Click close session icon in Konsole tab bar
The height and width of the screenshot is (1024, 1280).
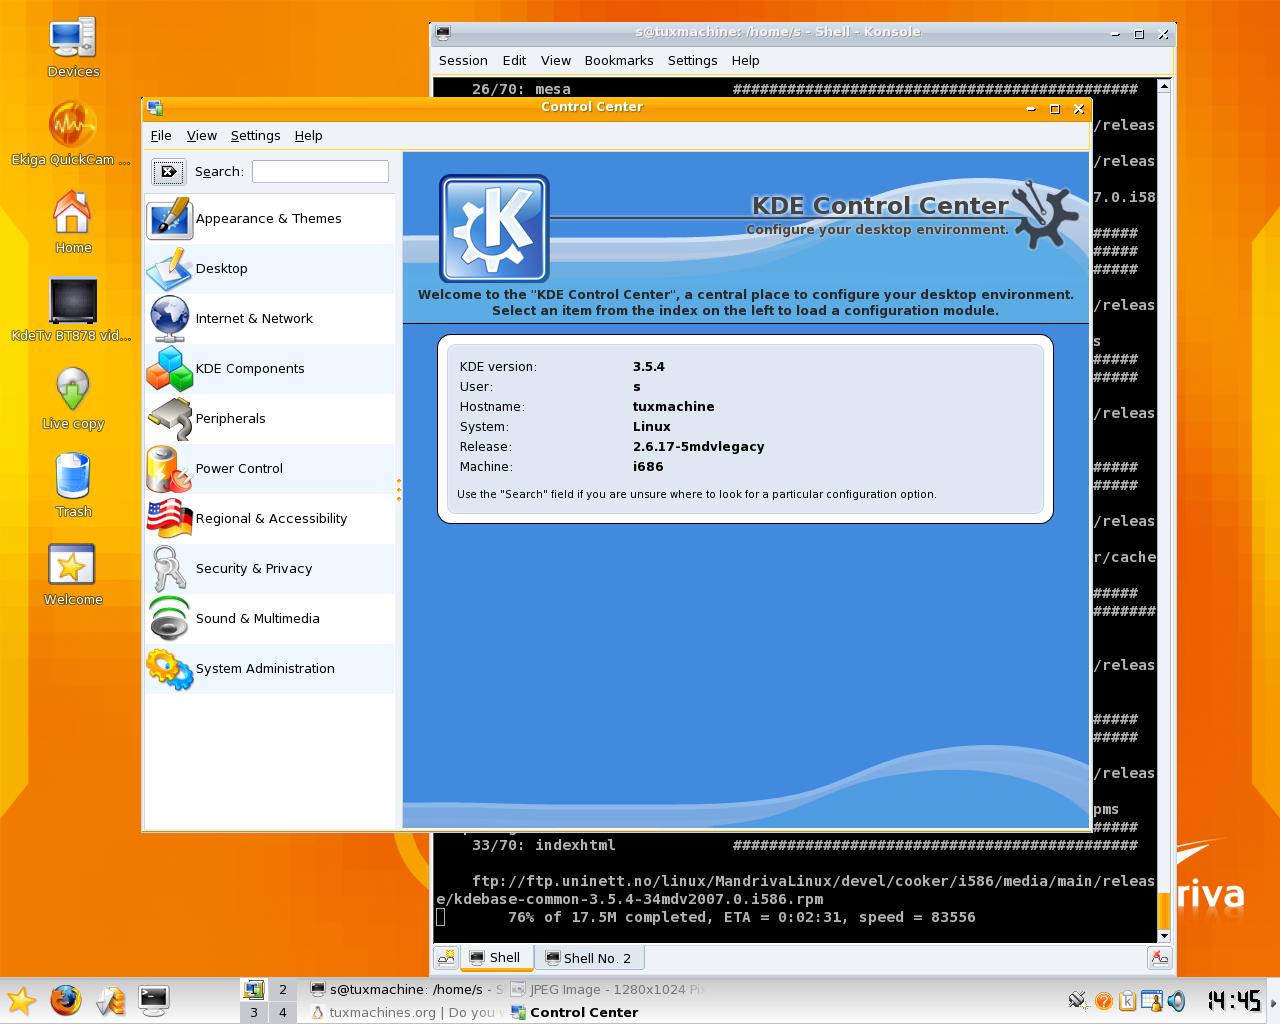(x=1160, y=958)
